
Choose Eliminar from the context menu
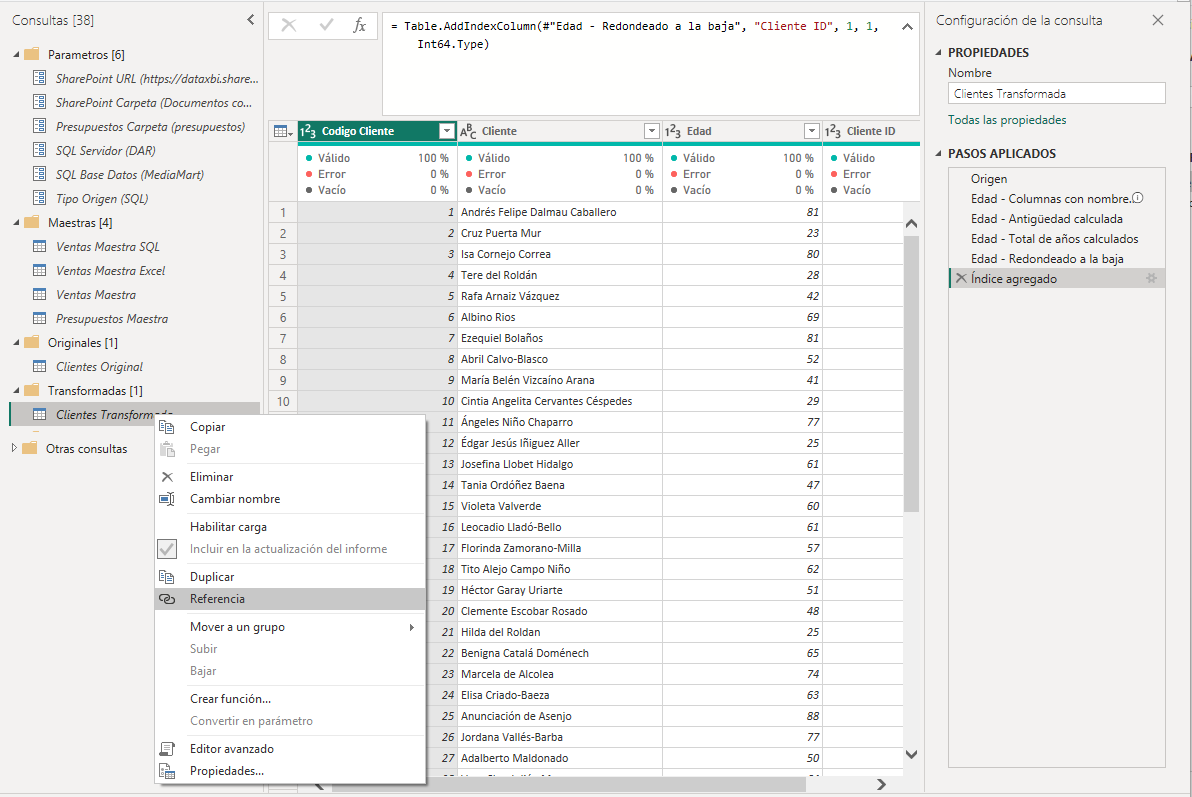tap(211, 477)
